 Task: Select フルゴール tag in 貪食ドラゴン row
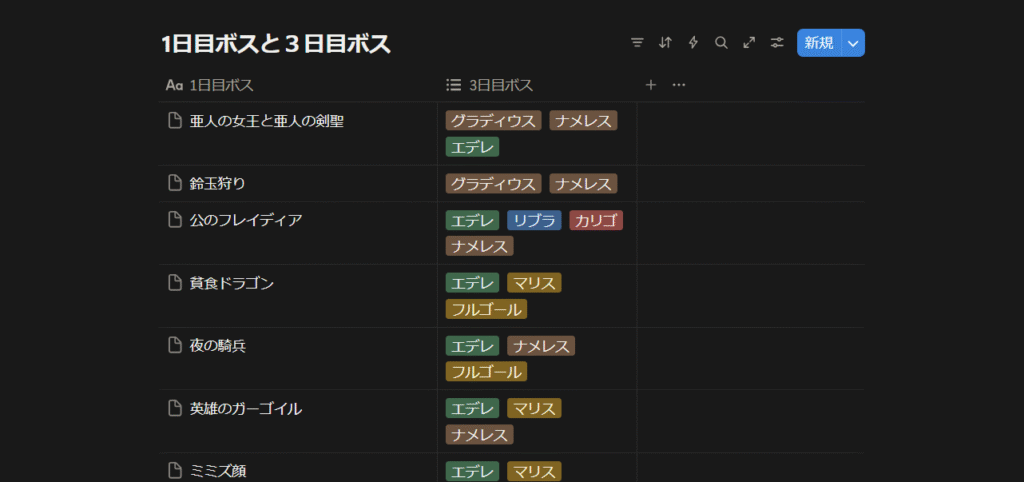click(x=486, y=309)
